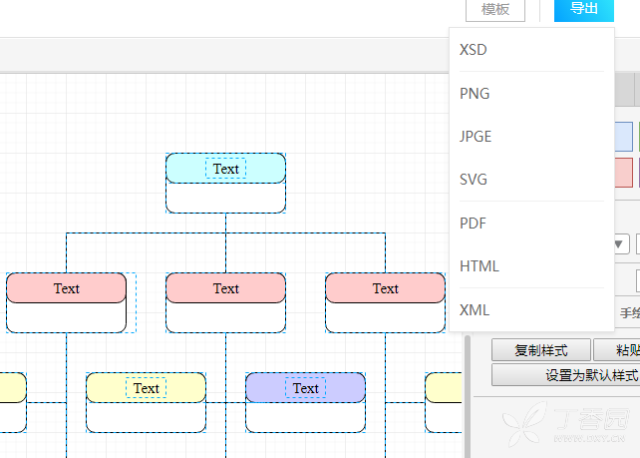Open the dropdown arrow in side panel
Viewport: 640px width, 458px height.
[621, 244]
